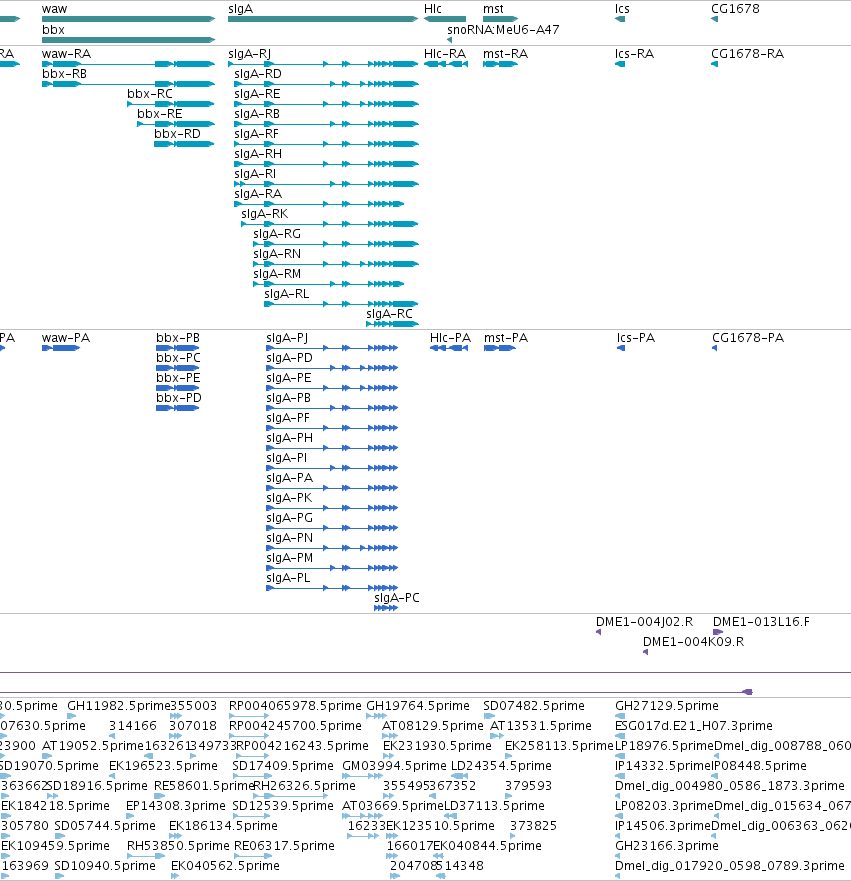Open the slgA-RN transcript label
Image resolution: width=851 pixels, height=881 pixels.
click(x=277, y=254)
